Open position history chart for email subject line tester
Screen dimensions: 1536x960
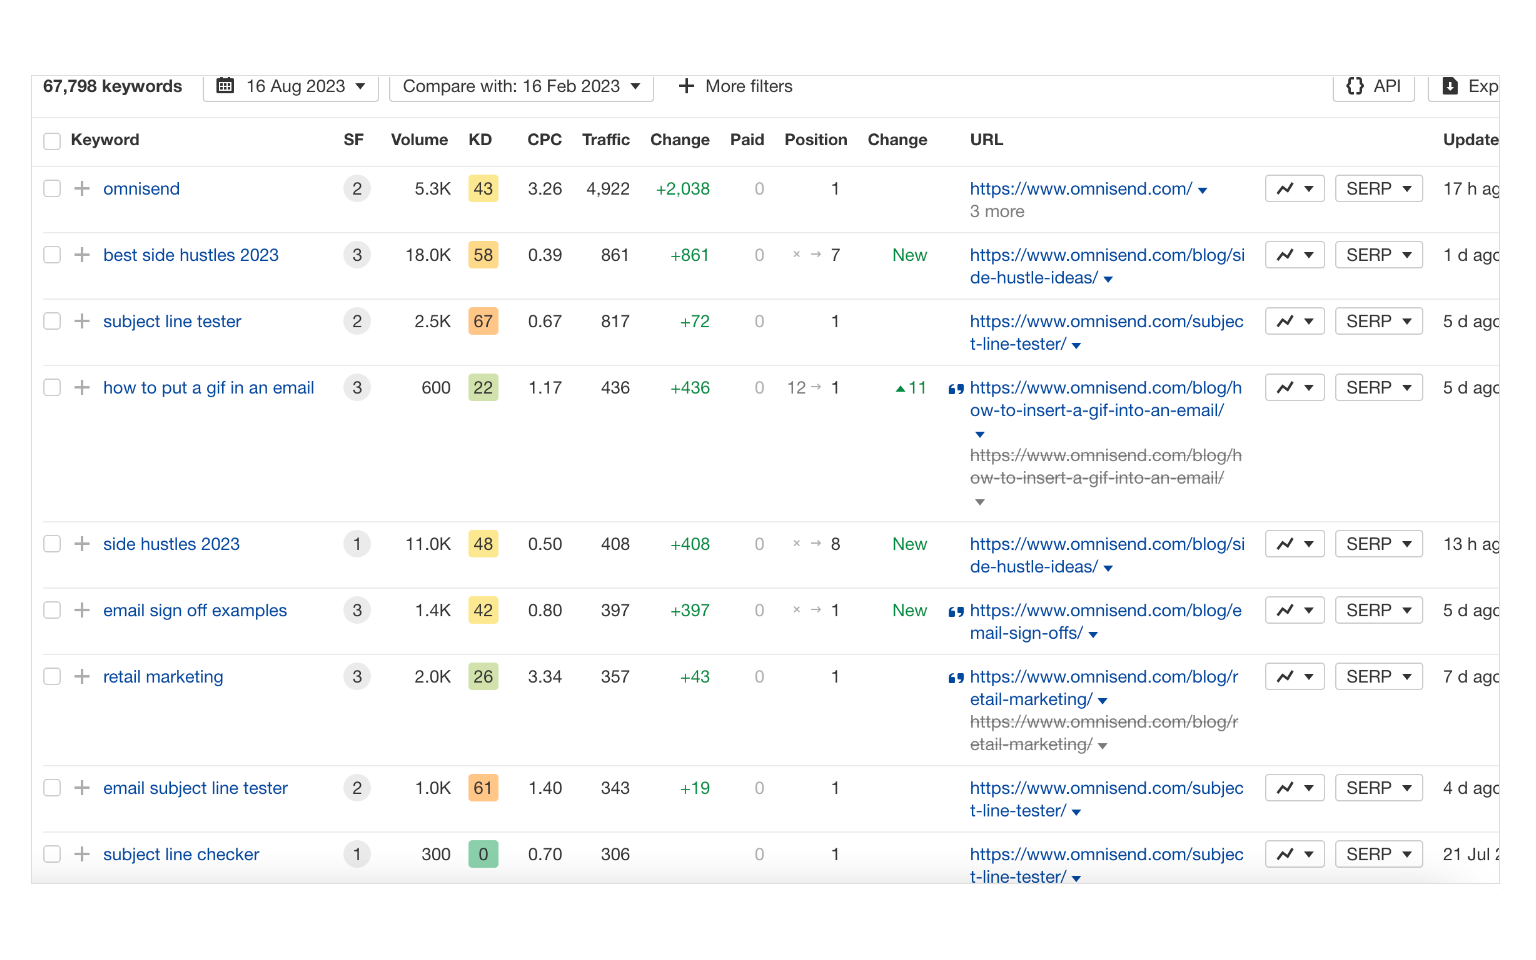pyautogui.click(x=1295, y=788)
